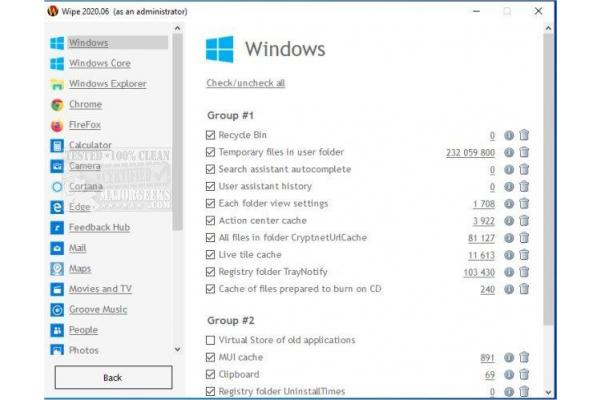Click sidebar vertical scrollbar thumb
Viewport: 600px width, 400px height.
pyautogui.click(x=177, y=132)
